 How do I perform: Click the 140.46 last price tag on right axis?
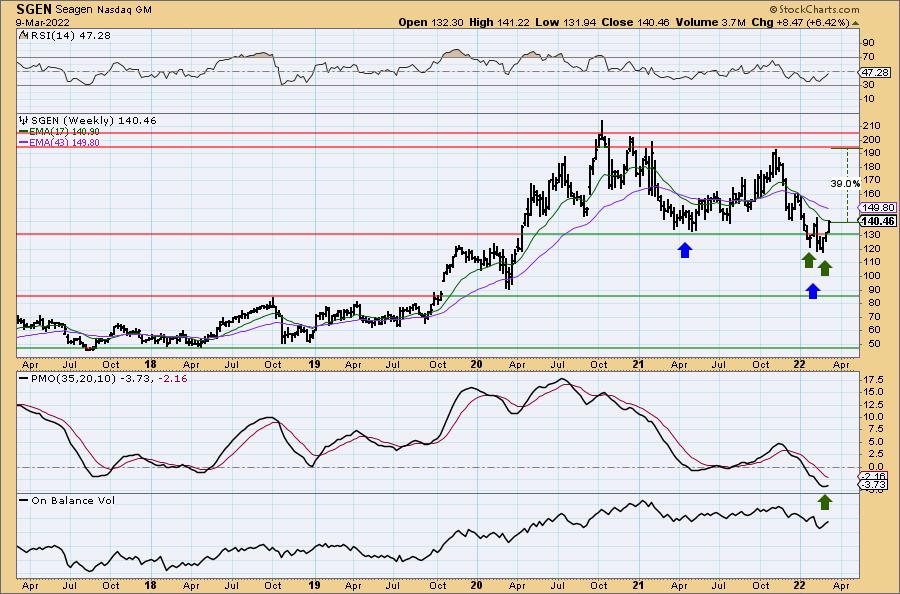click(878, 222)
